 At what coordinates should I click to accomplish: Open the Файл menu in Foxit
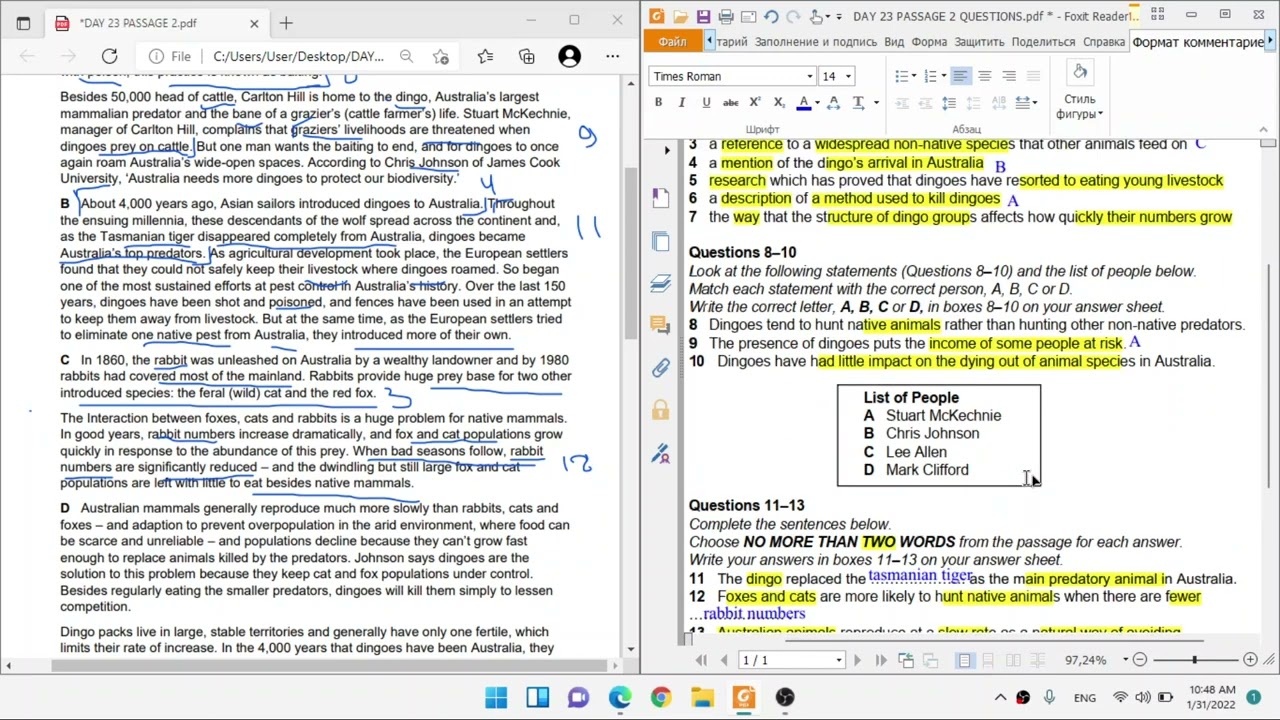672,41
